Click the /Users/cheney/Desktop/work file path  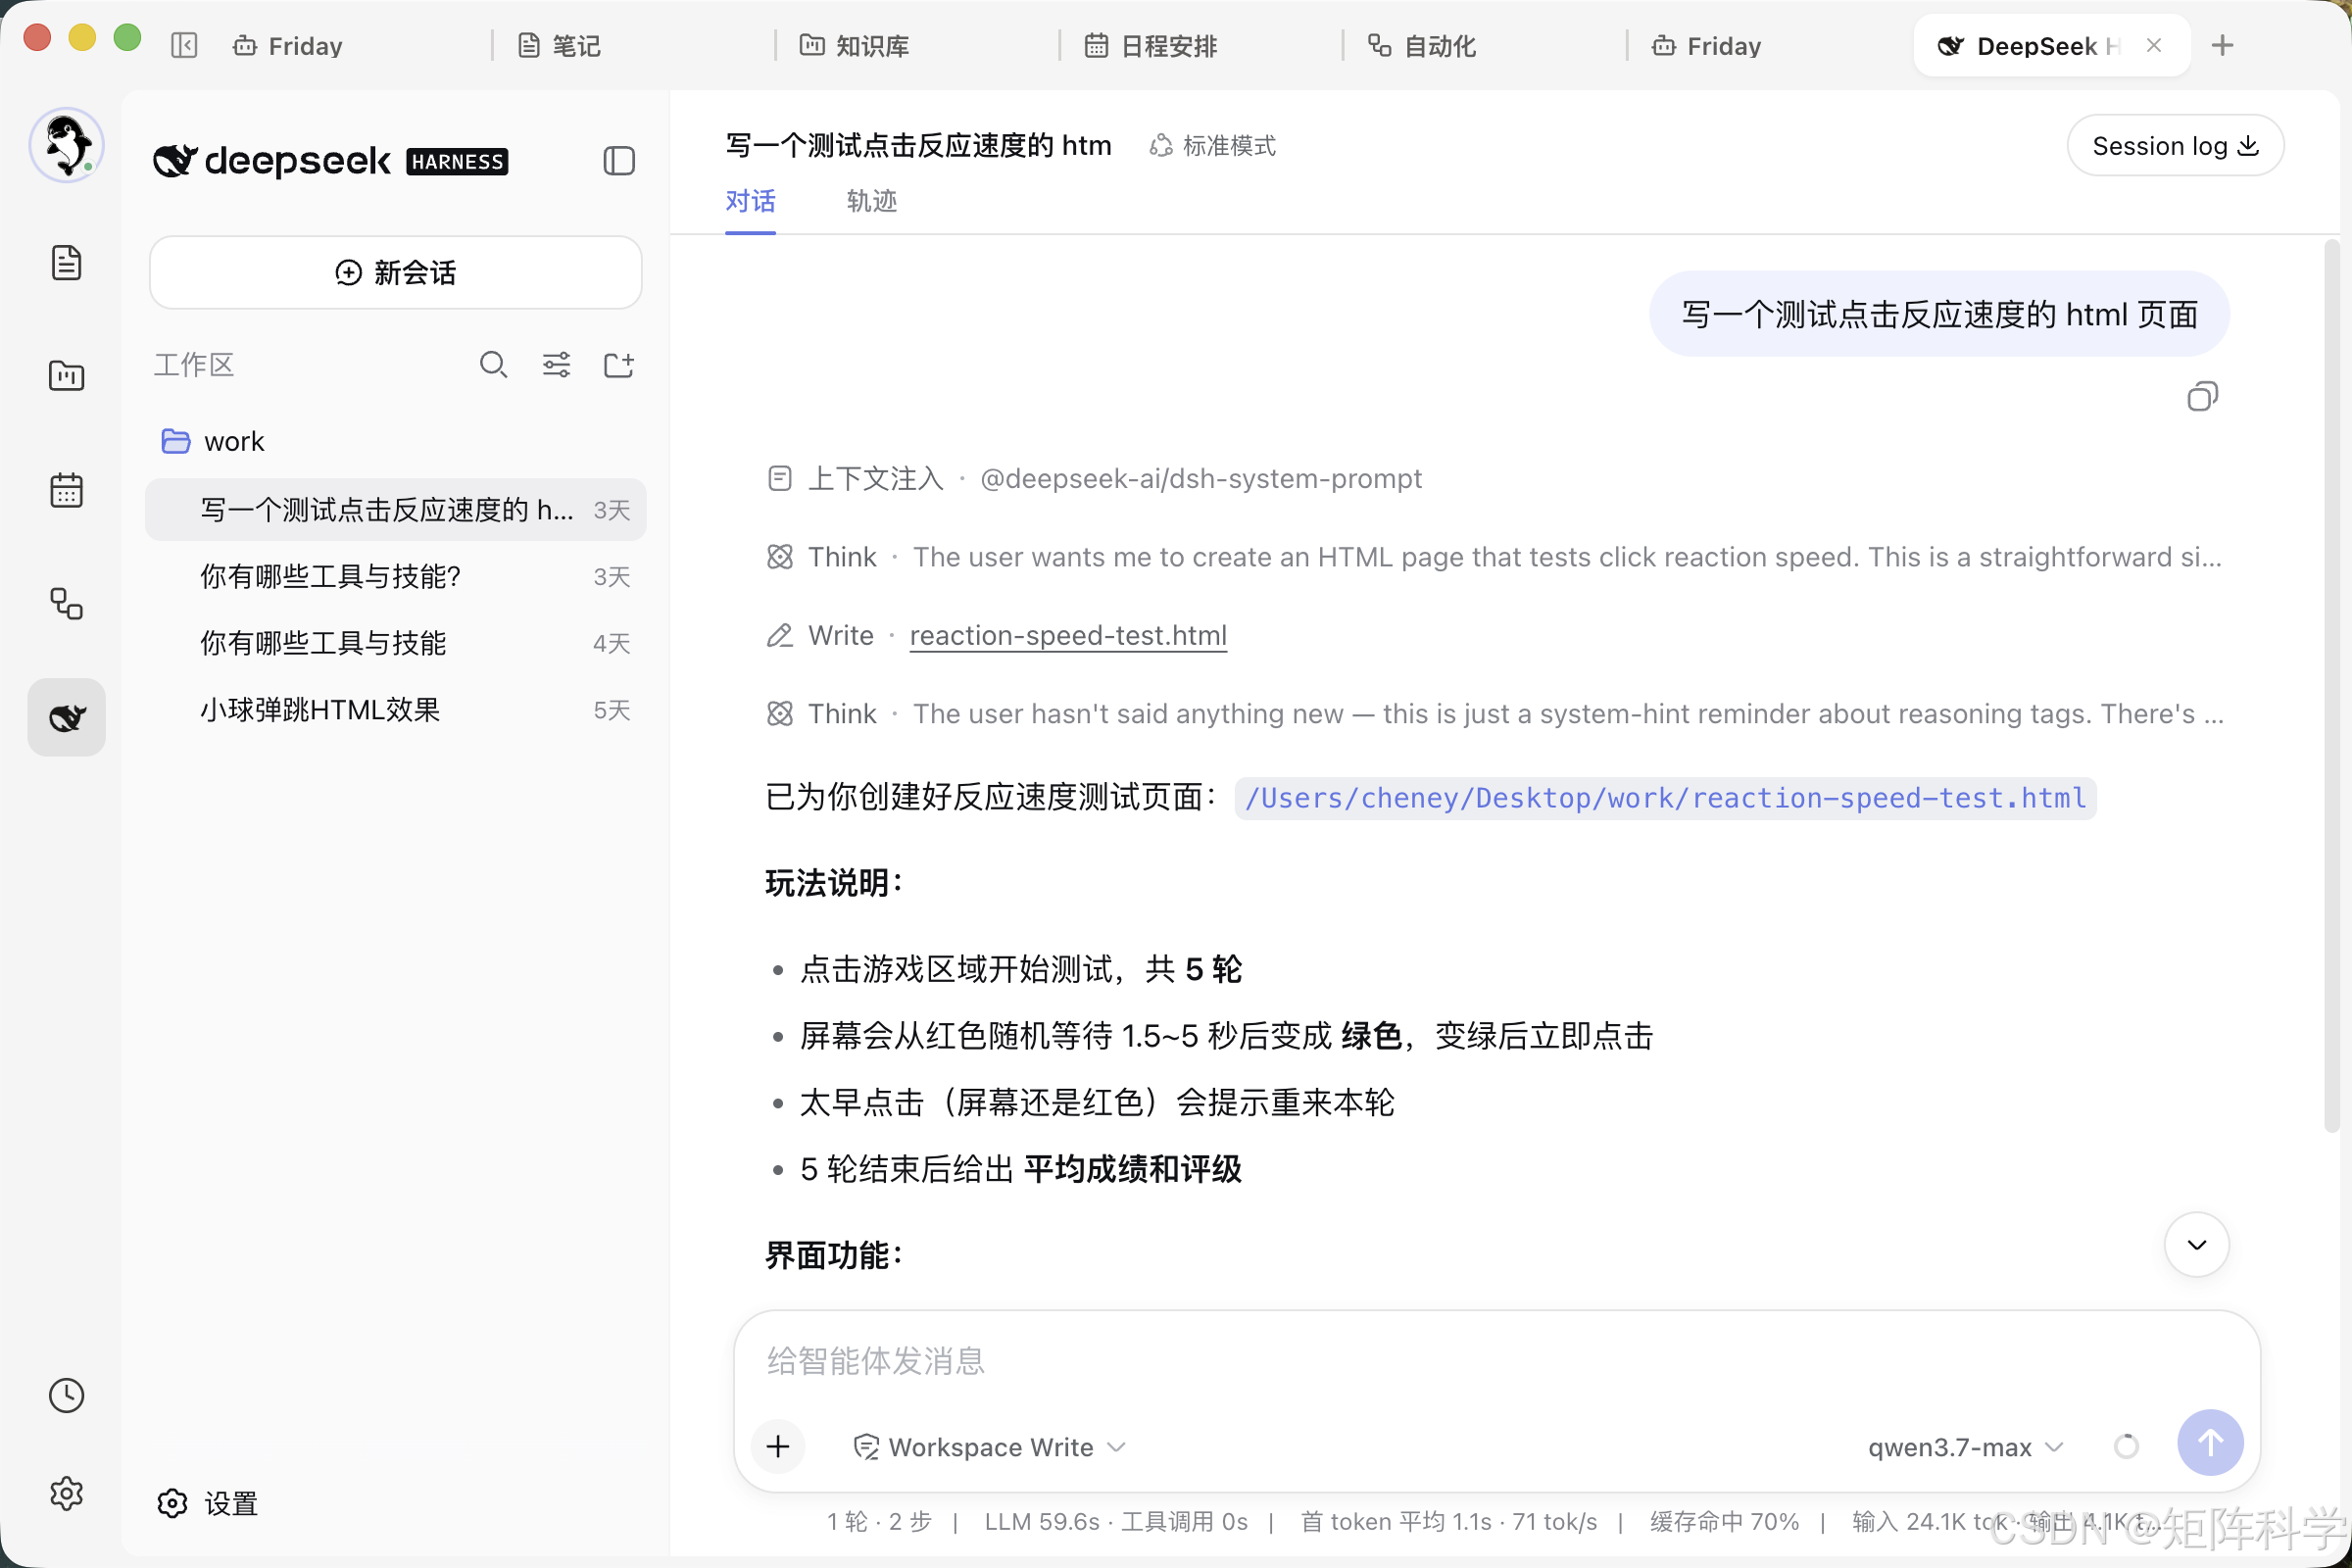click(1664, 798)
